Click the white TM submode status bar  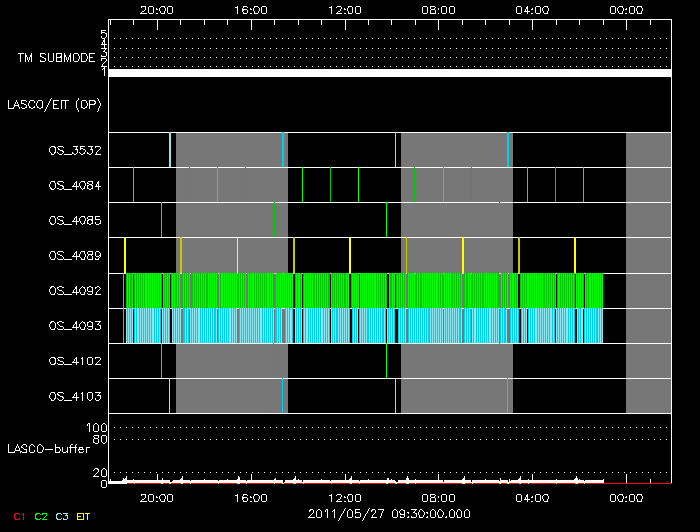[389, 73]
